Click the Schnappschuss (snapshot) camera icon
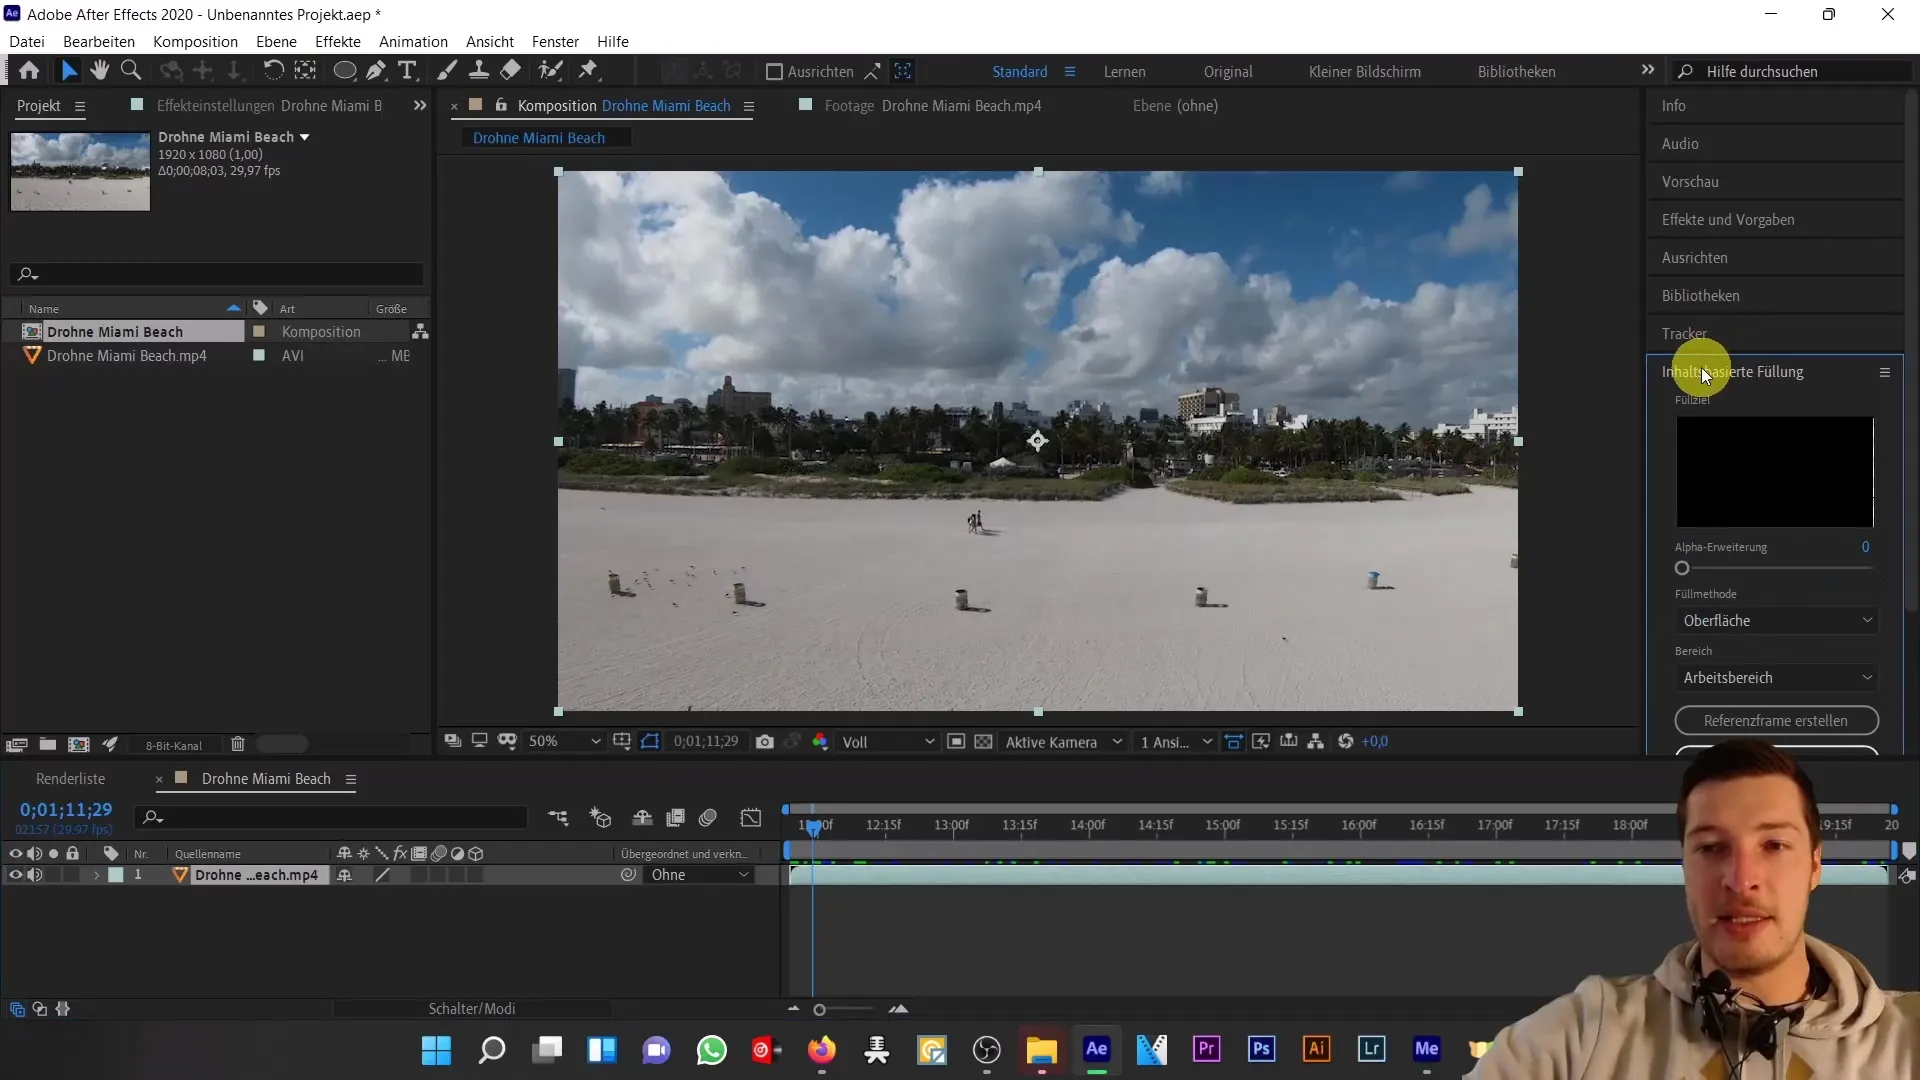The image size is (1920, 1080). click(765, 741)
